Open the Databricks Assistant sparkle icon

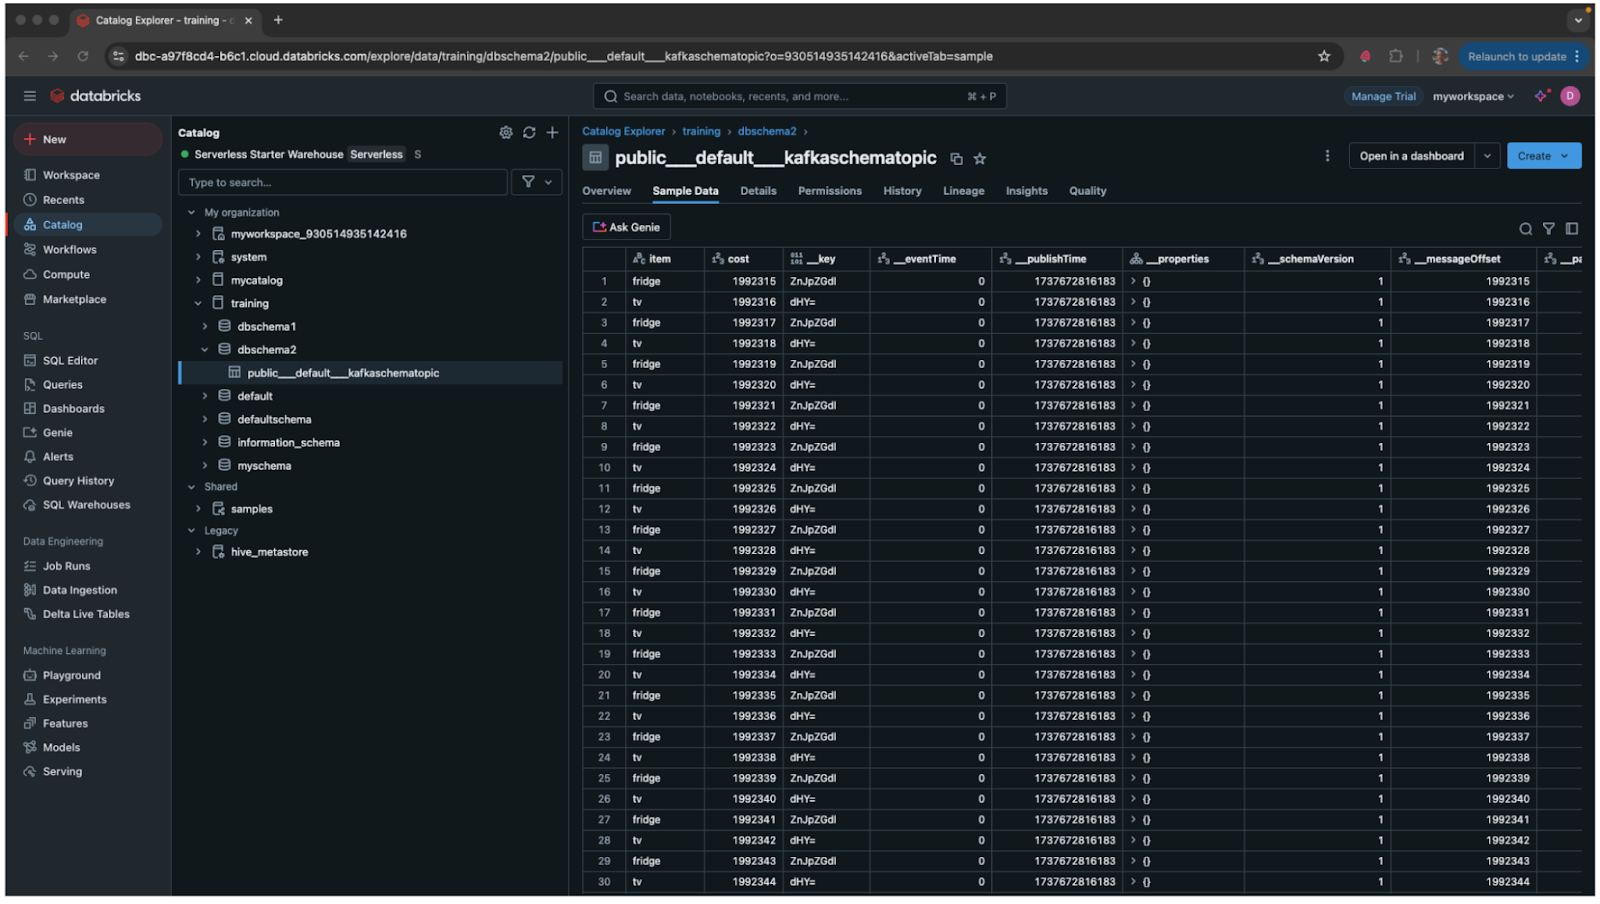coord(1541,96)
